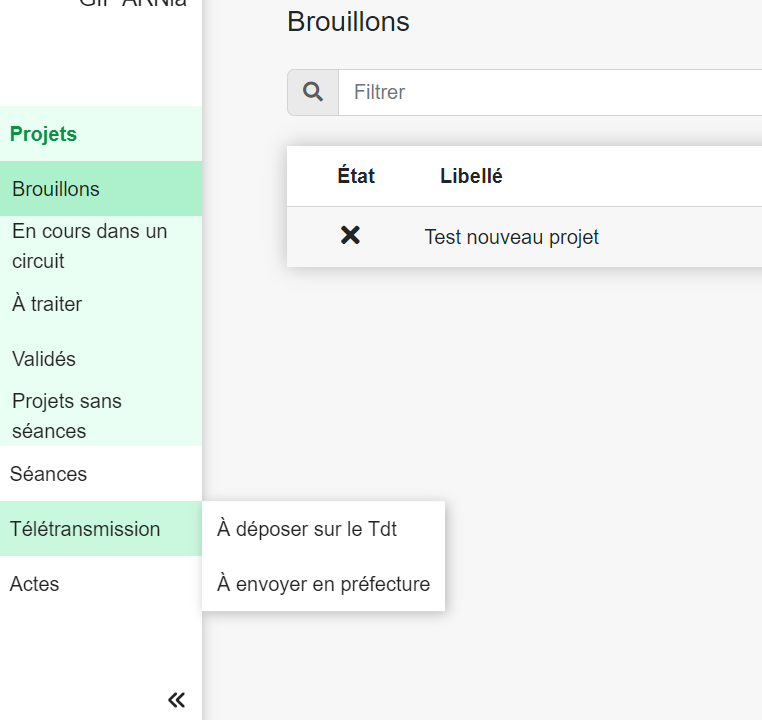Open the Brouillons menu item
The width and height of the screenshot is (762, 720).
click(56, 189)
